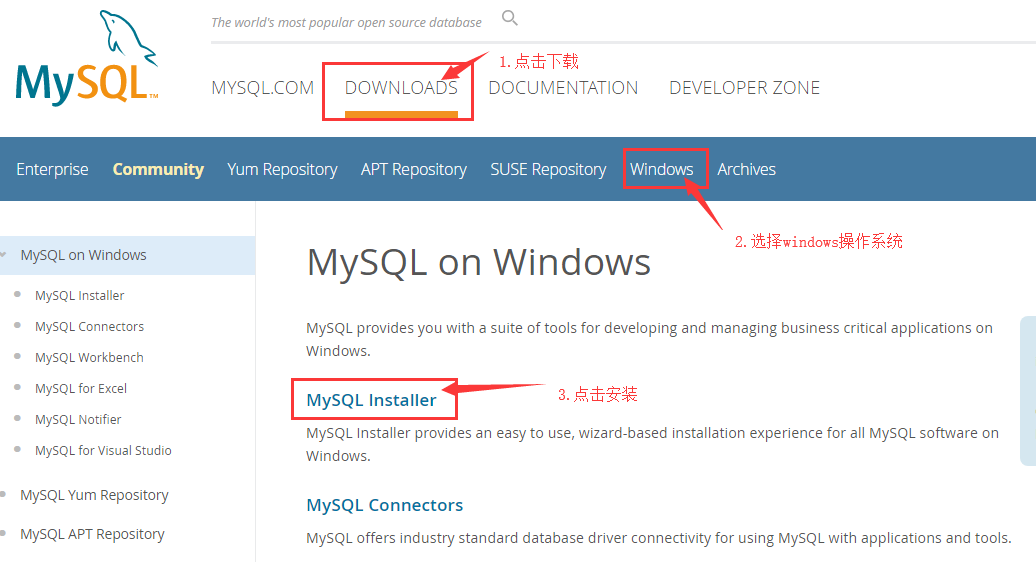1036x562 pixels.
Task: Open the DOCUMENTATION tab
Action: (x=563, y=88)
